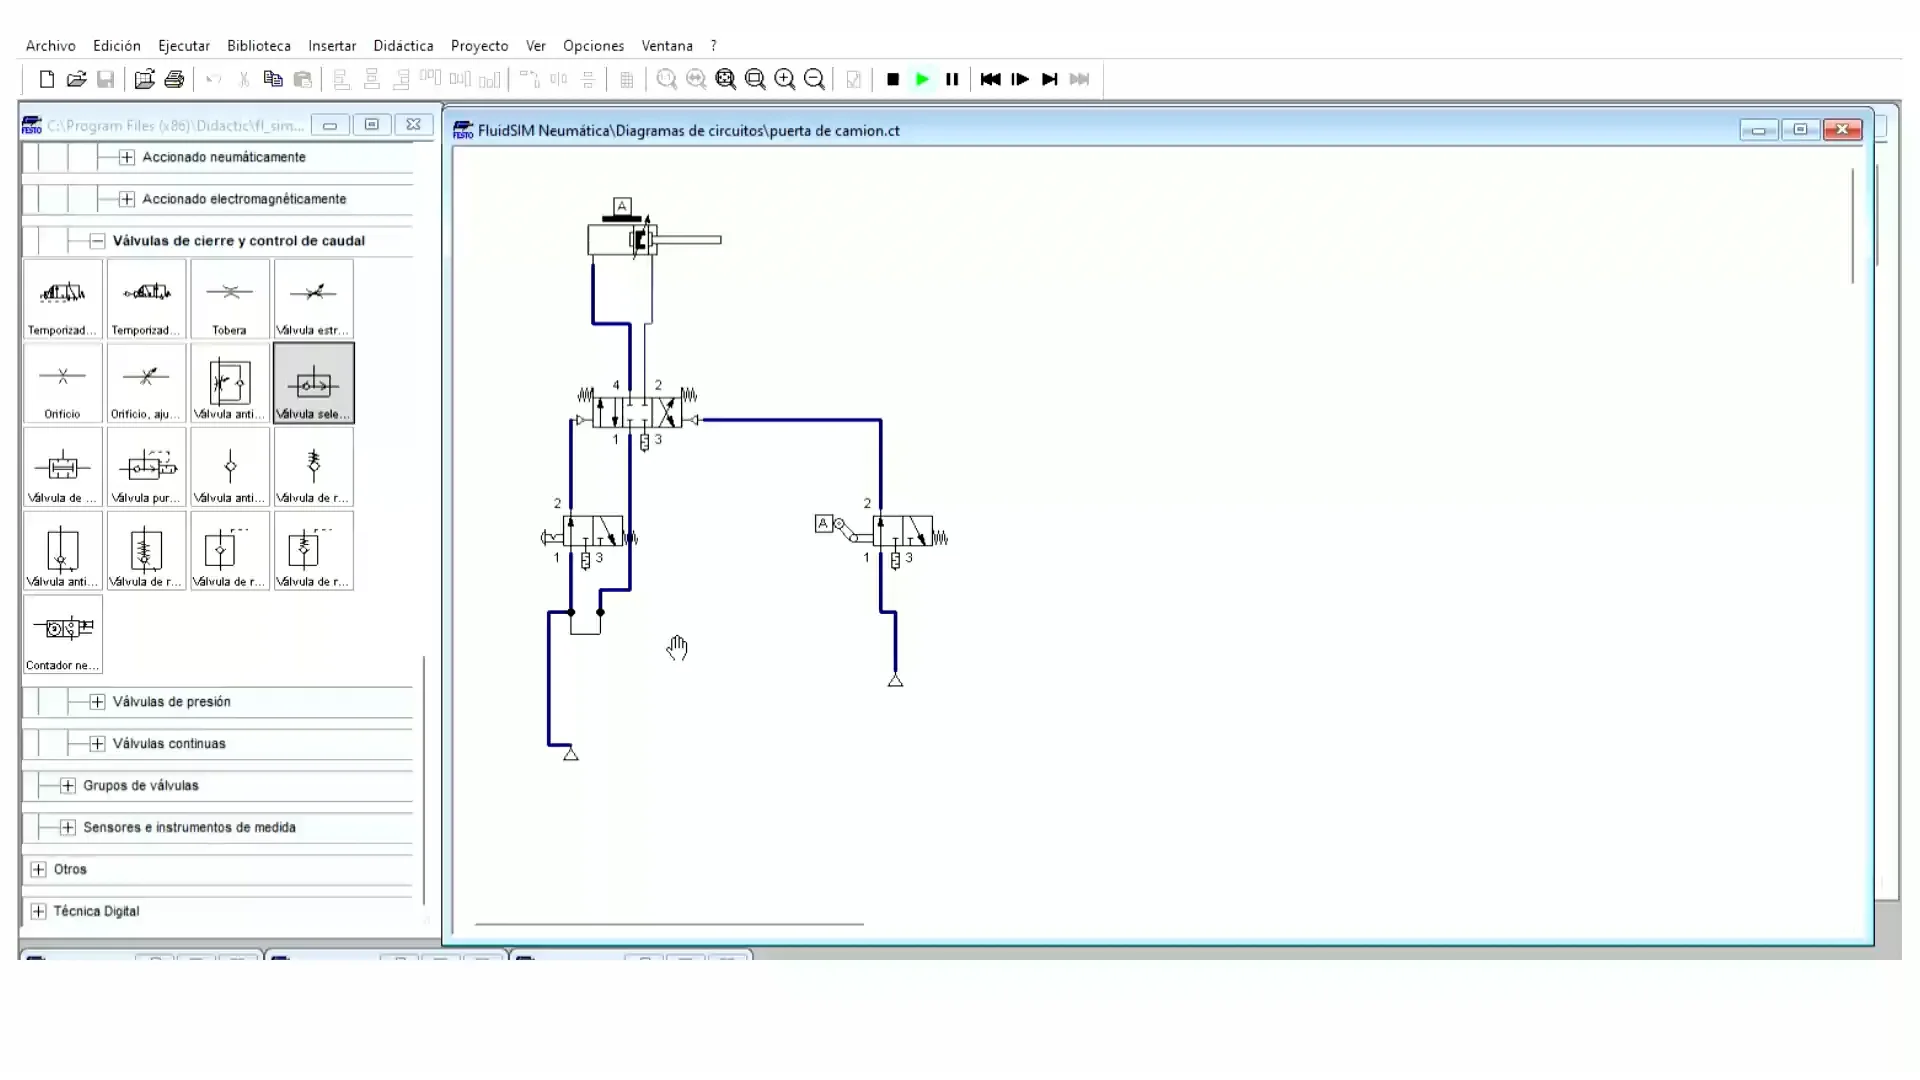The image size is (1920, 1080).
Task: Expand Técnica Digital tree node
Action: [38, 912]
